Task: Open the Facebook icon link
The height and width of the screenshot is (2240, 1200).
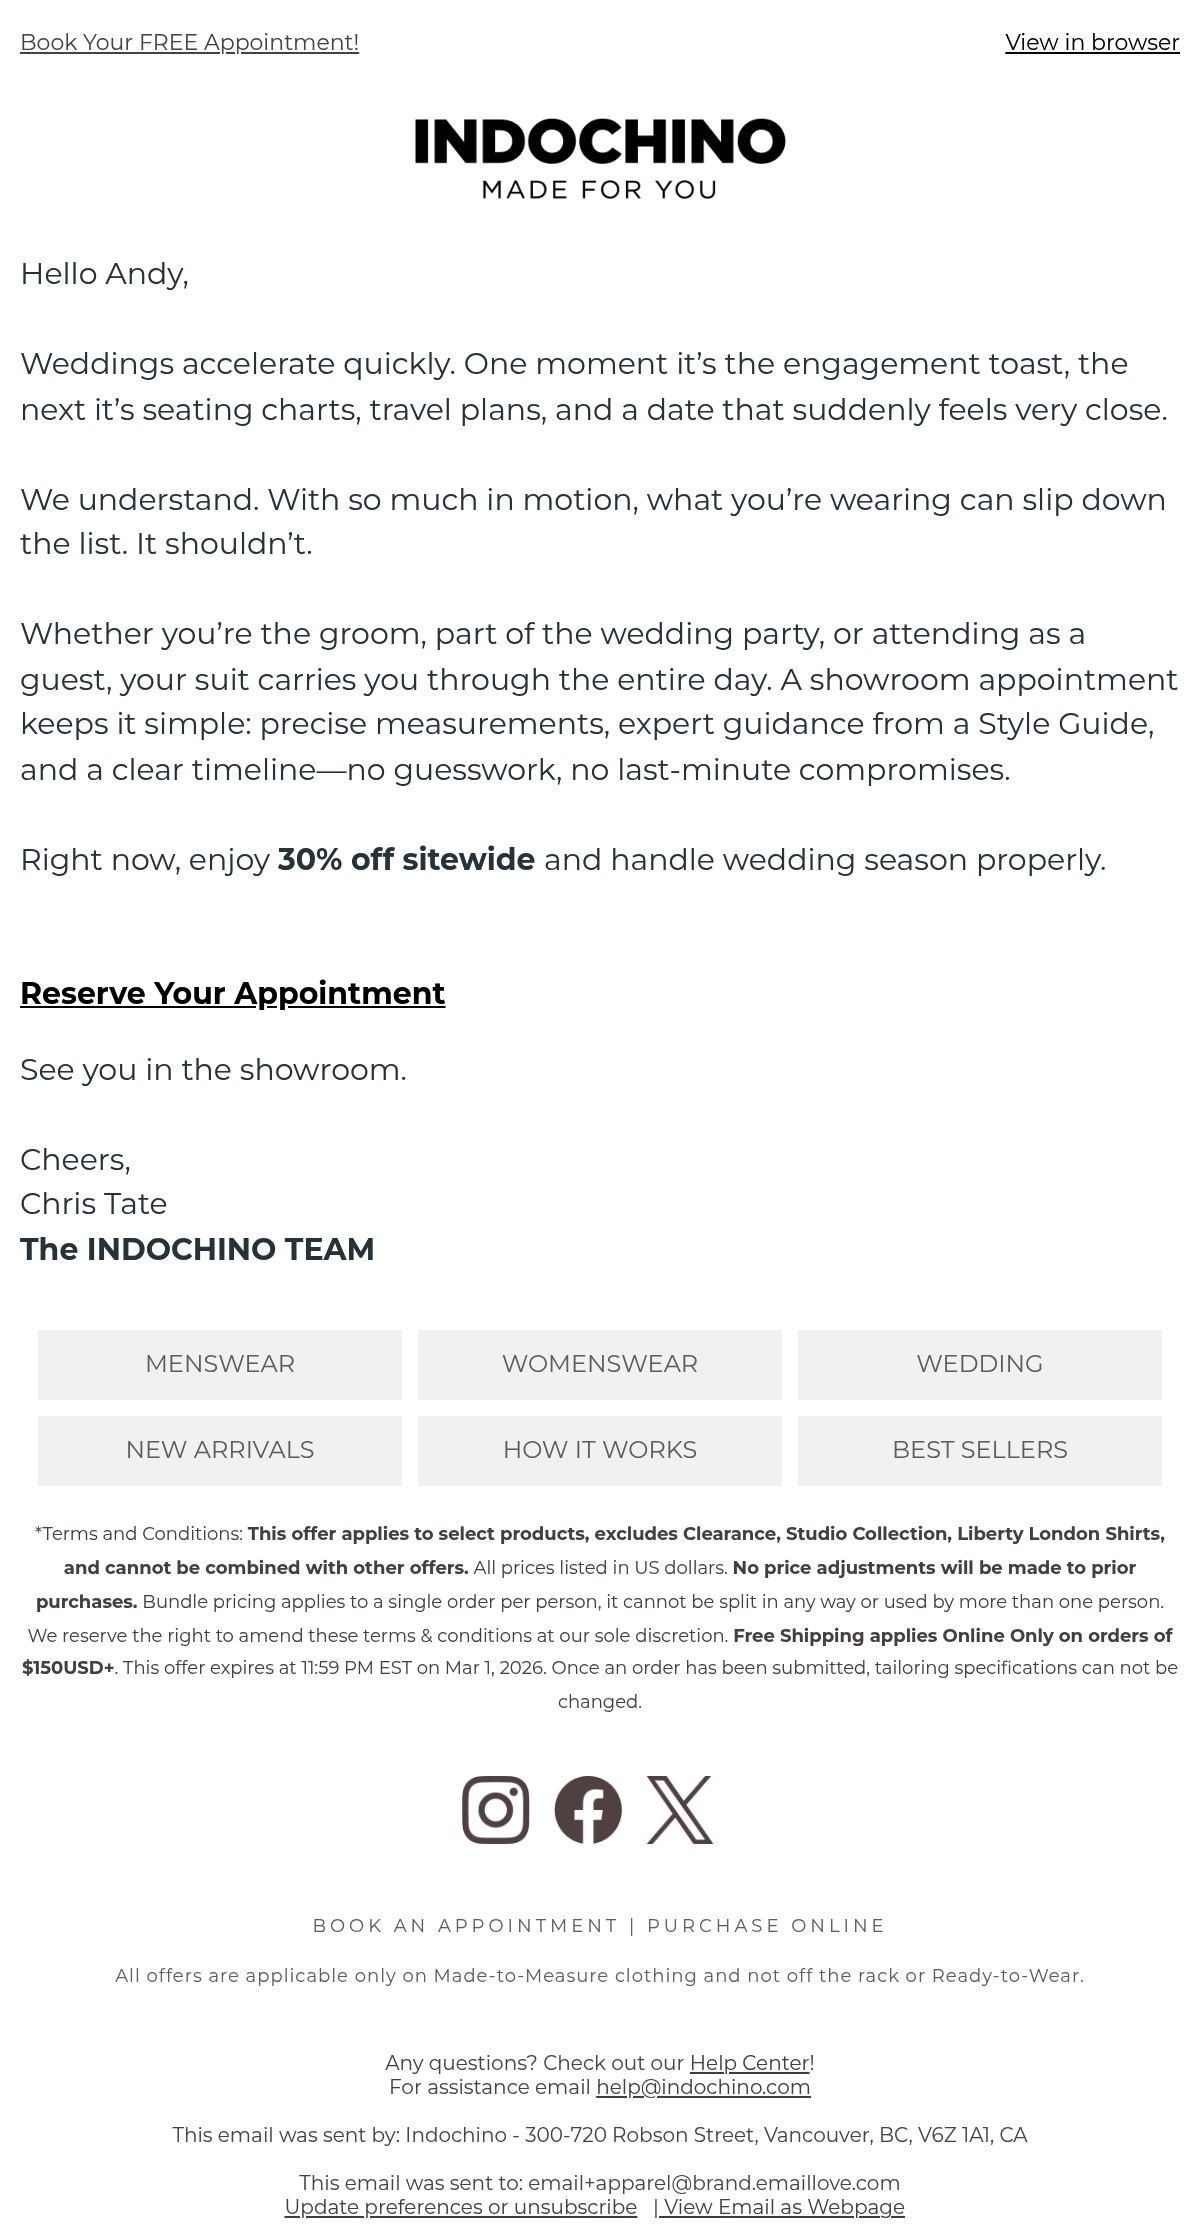Action: pos(588,1809)
